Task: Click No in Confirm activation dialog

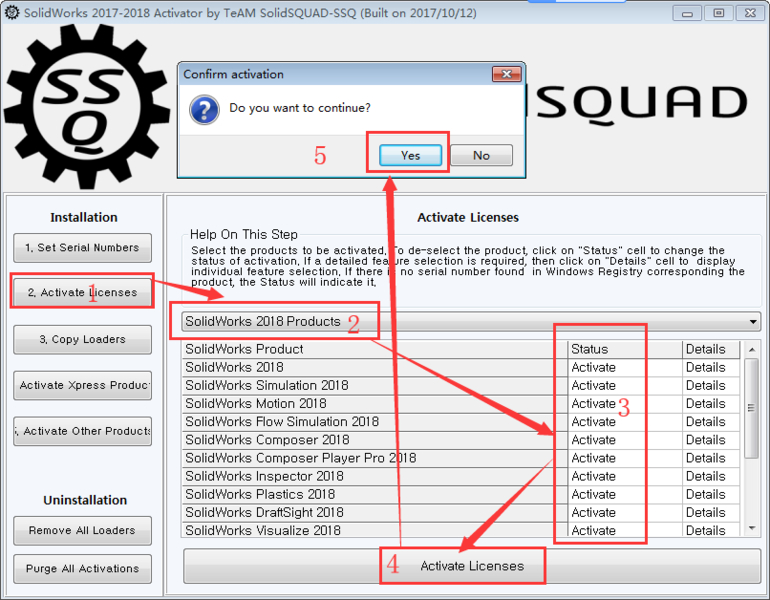Action: tap(481, 155)
